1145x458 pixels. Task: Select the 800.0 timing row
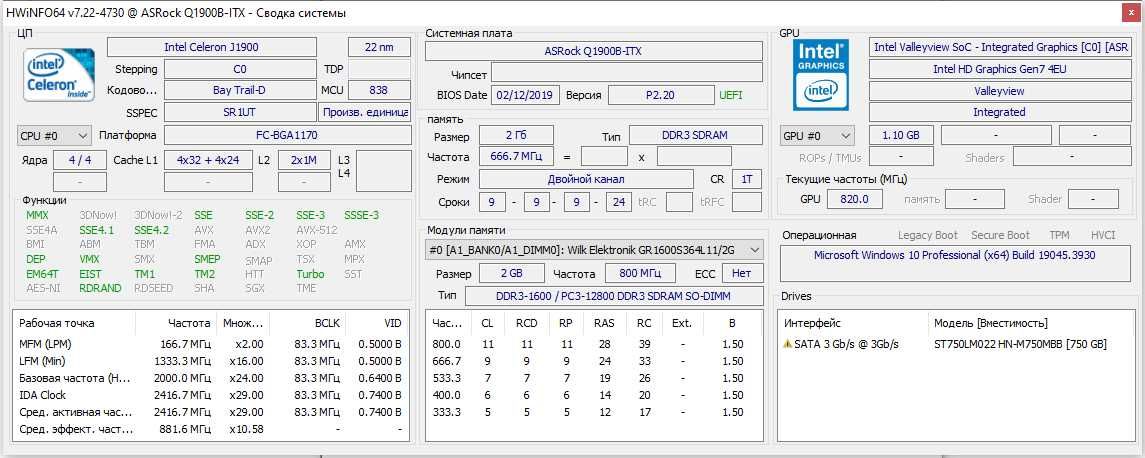pyautogui.click(x=594, y=344)
